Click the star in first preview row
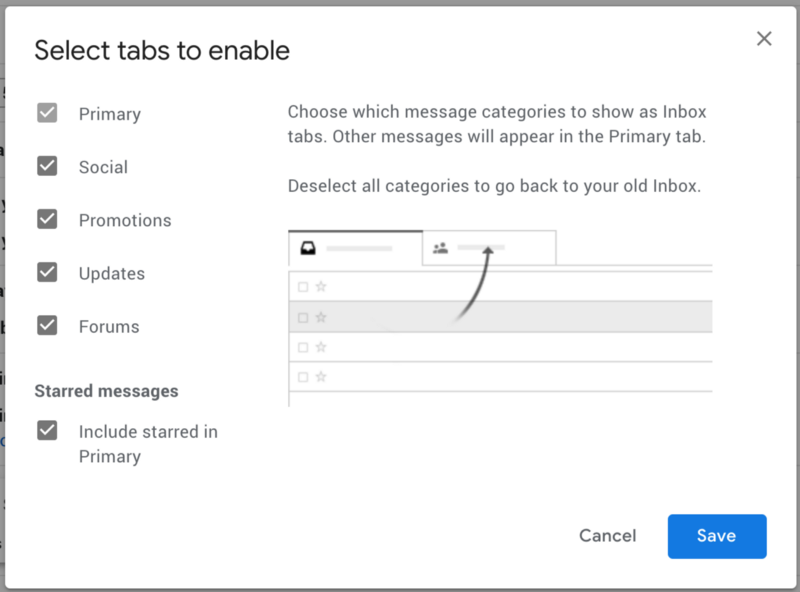 (x=321, y=287)
